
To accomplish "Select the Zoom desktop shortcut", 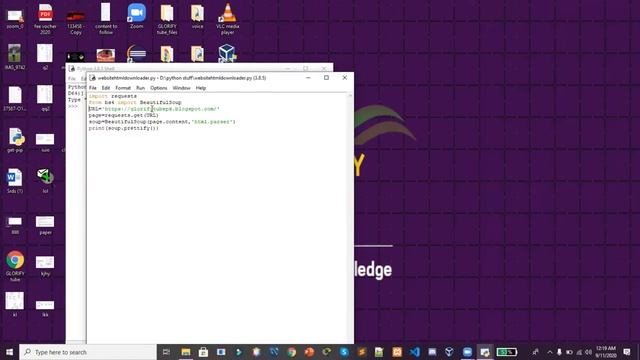I will tap(136, 17).
